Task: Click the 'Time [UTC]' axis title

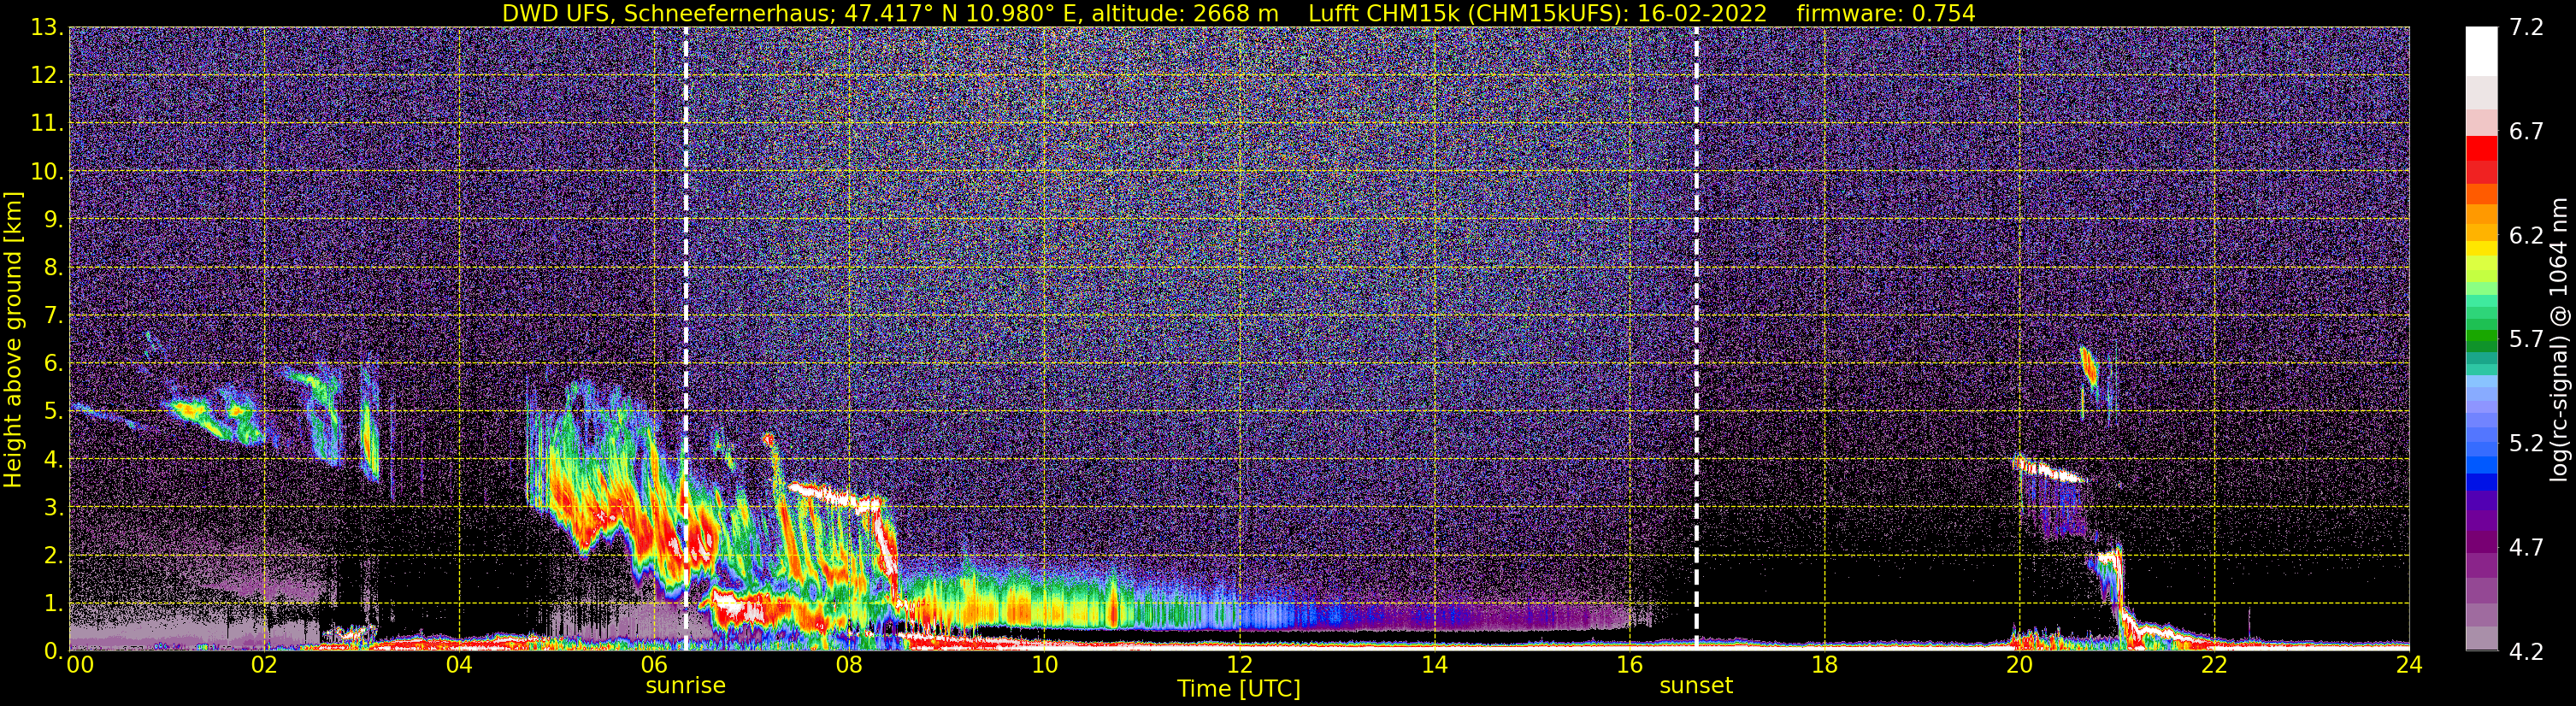Action: (x=1239, y=689)
